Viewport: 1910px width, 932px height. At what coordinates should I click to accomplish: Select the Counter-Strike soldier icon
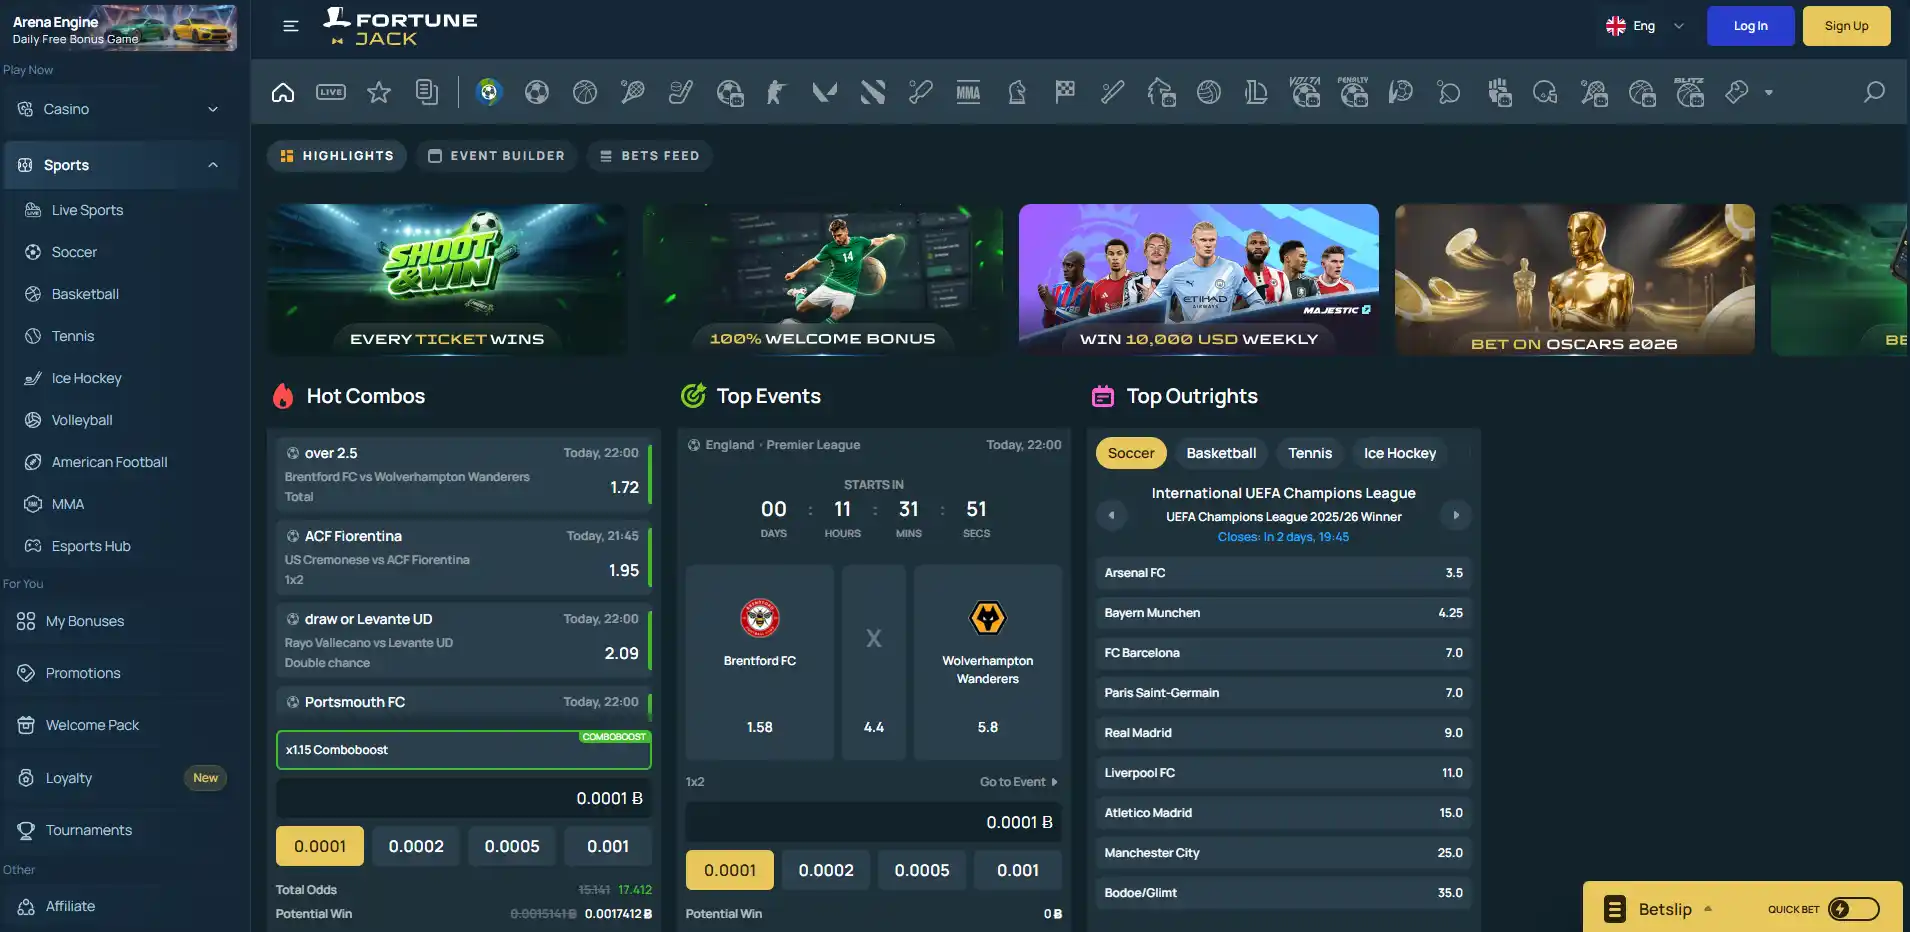tap(776, 93)
